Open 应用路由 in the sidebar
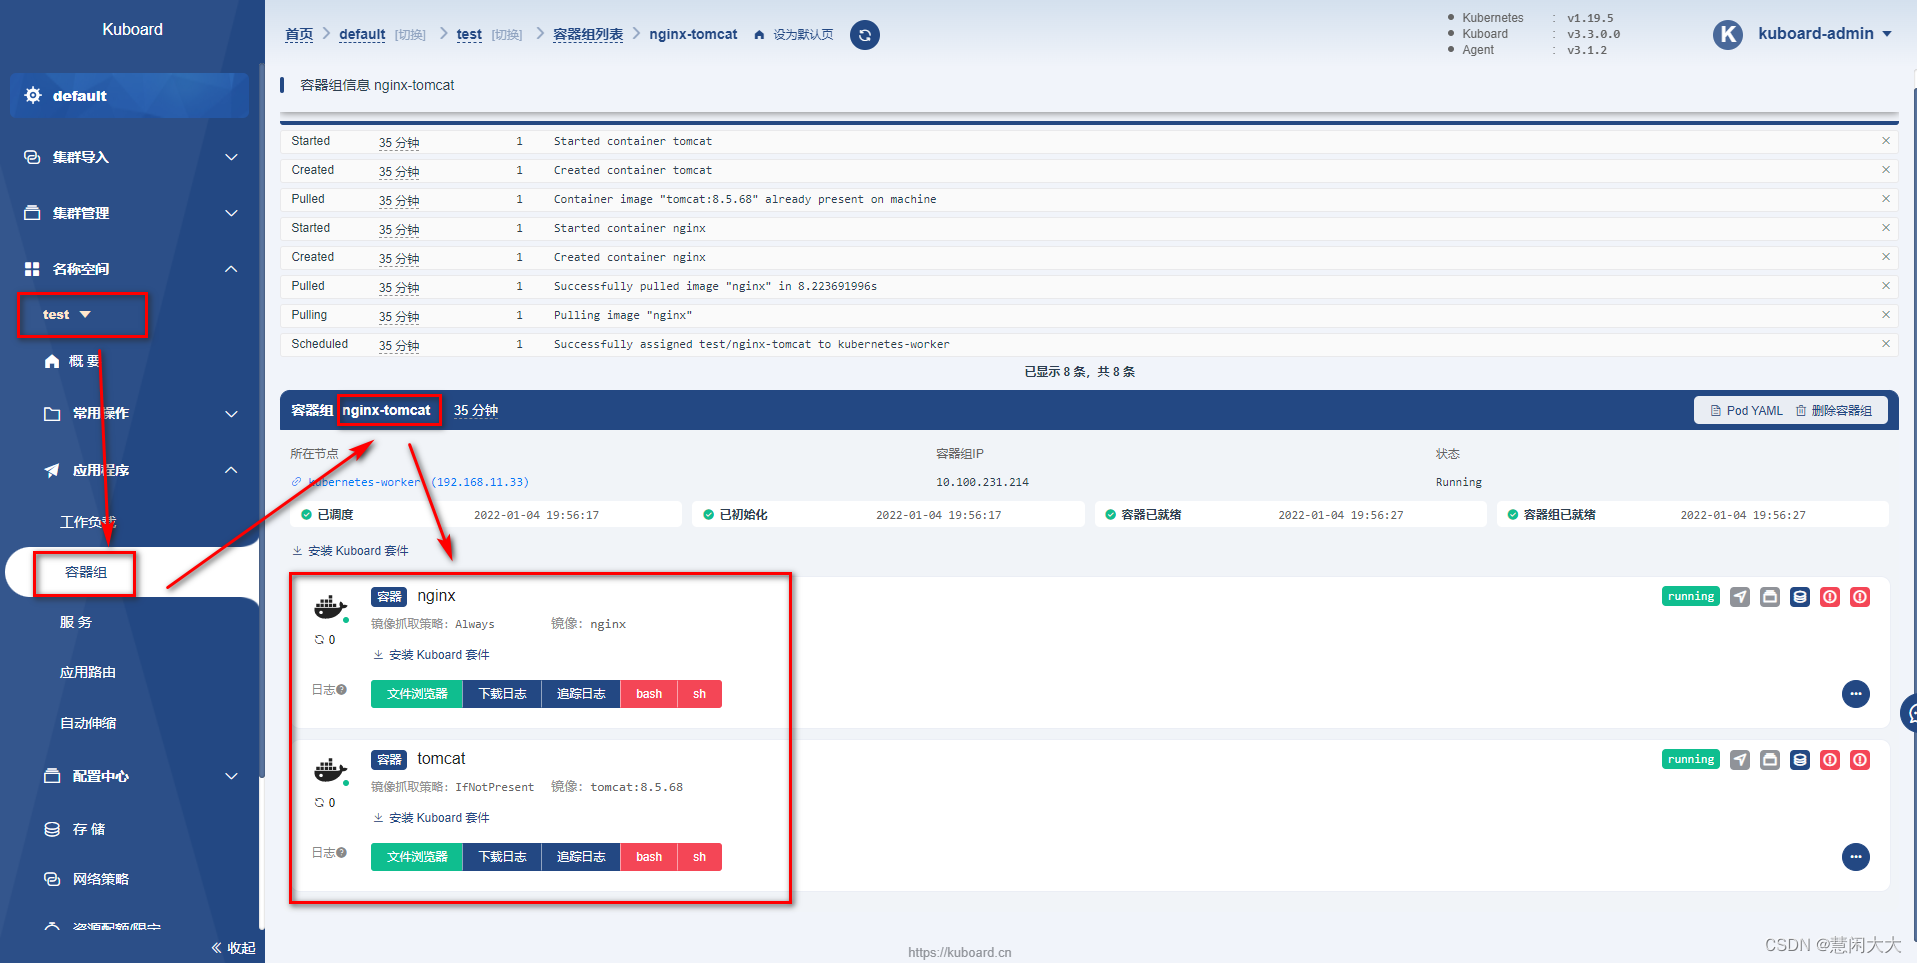Screen dimensions: 1917x963 (88, 672)
